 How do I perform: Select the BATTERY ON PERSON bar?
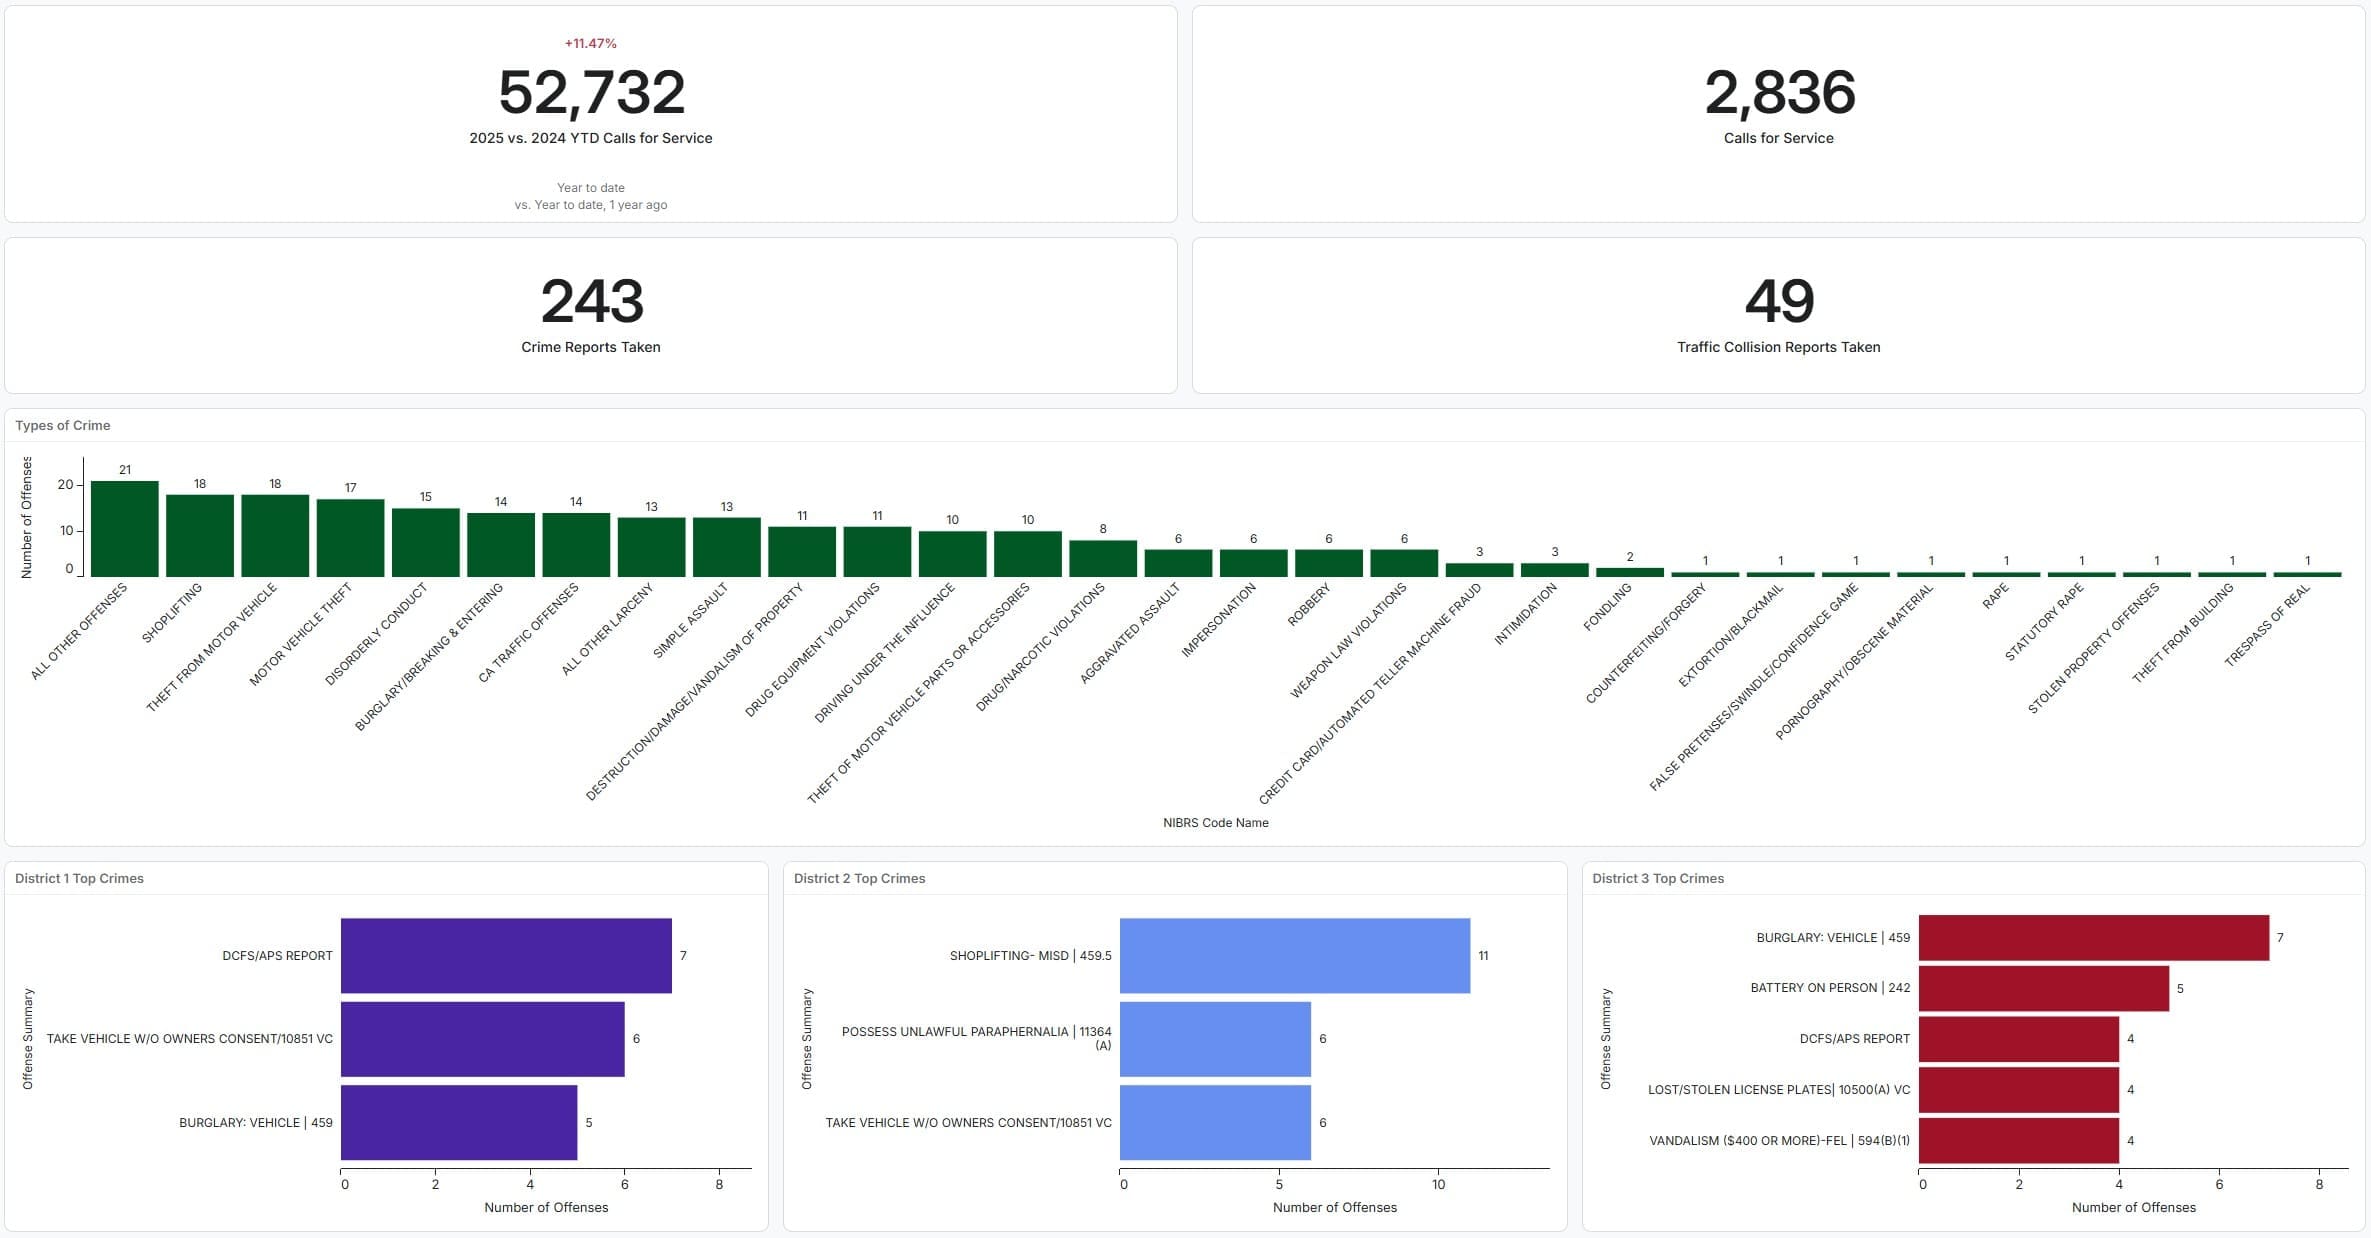pos(2042,988)
